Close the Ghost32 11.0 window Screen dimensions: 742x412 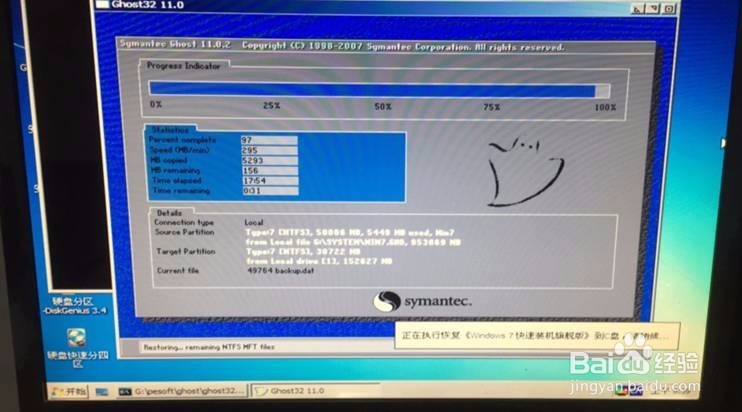pos(669,9)
